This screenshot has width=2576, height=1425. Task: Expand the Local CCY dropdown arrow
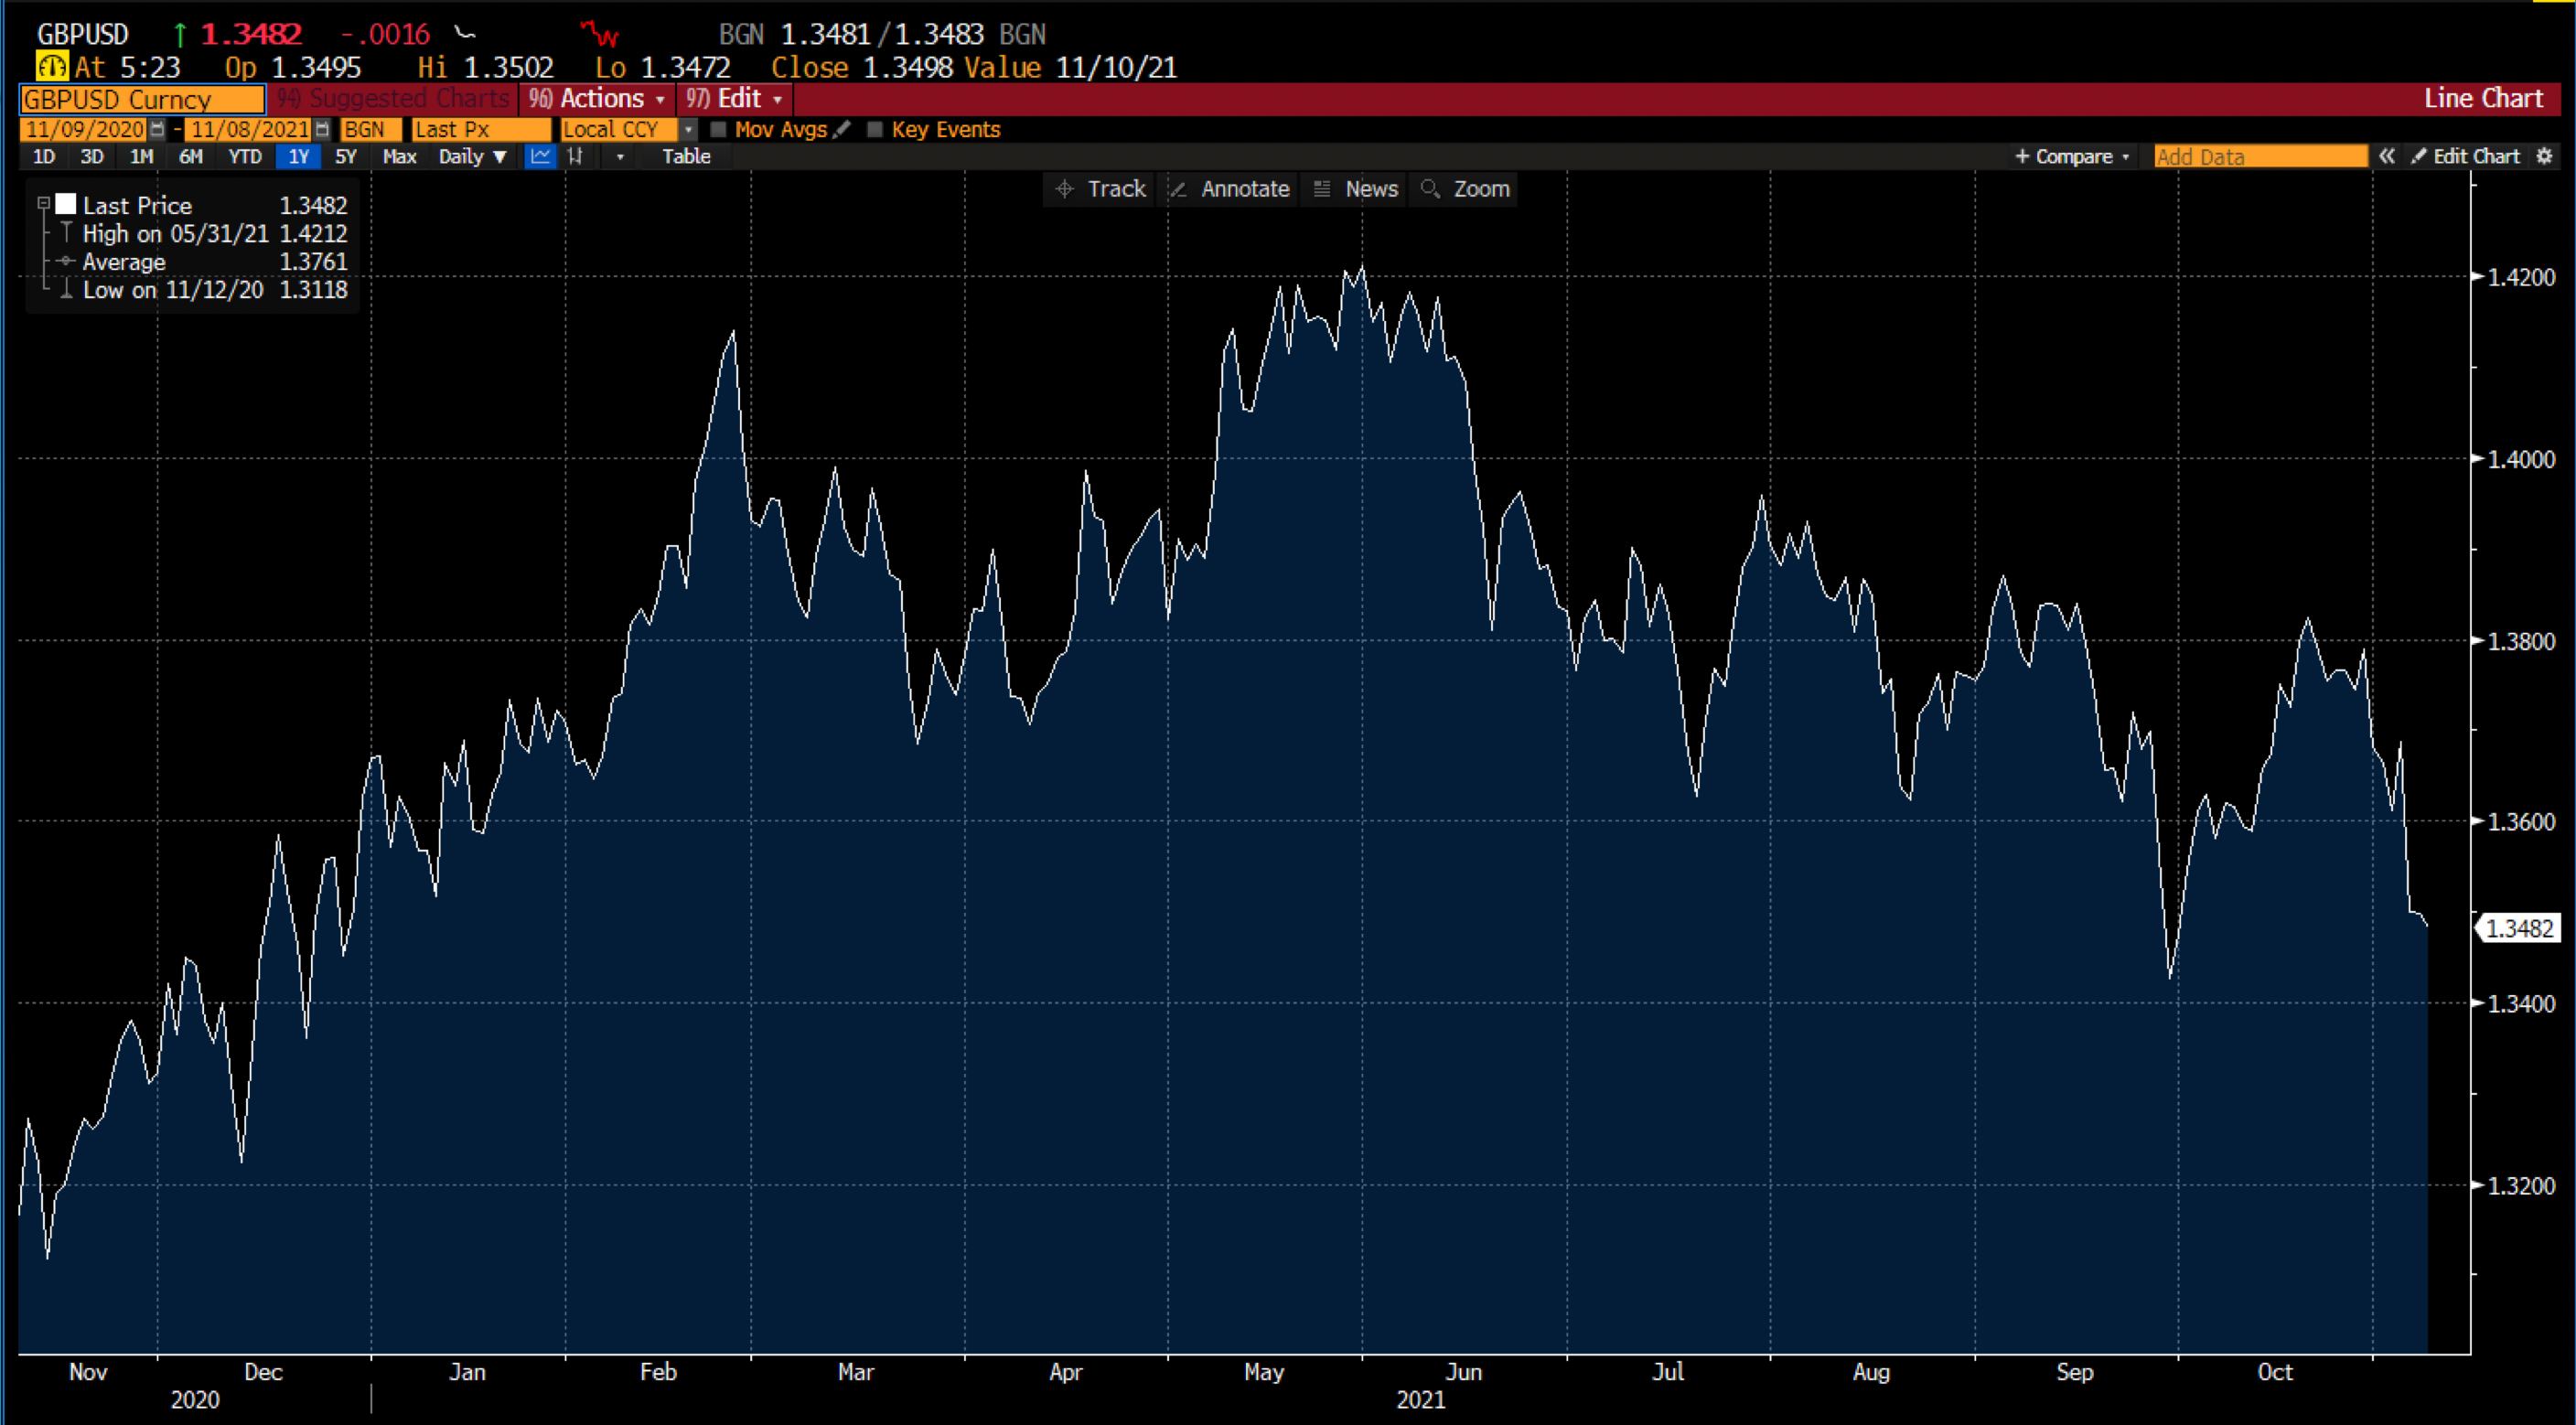point(688,130)
